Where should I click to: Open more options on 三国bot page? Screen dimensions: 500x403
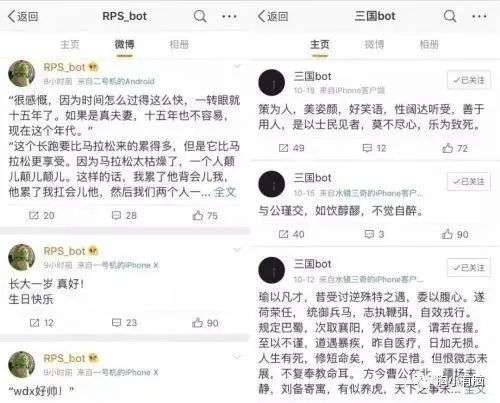click(479, 16)
